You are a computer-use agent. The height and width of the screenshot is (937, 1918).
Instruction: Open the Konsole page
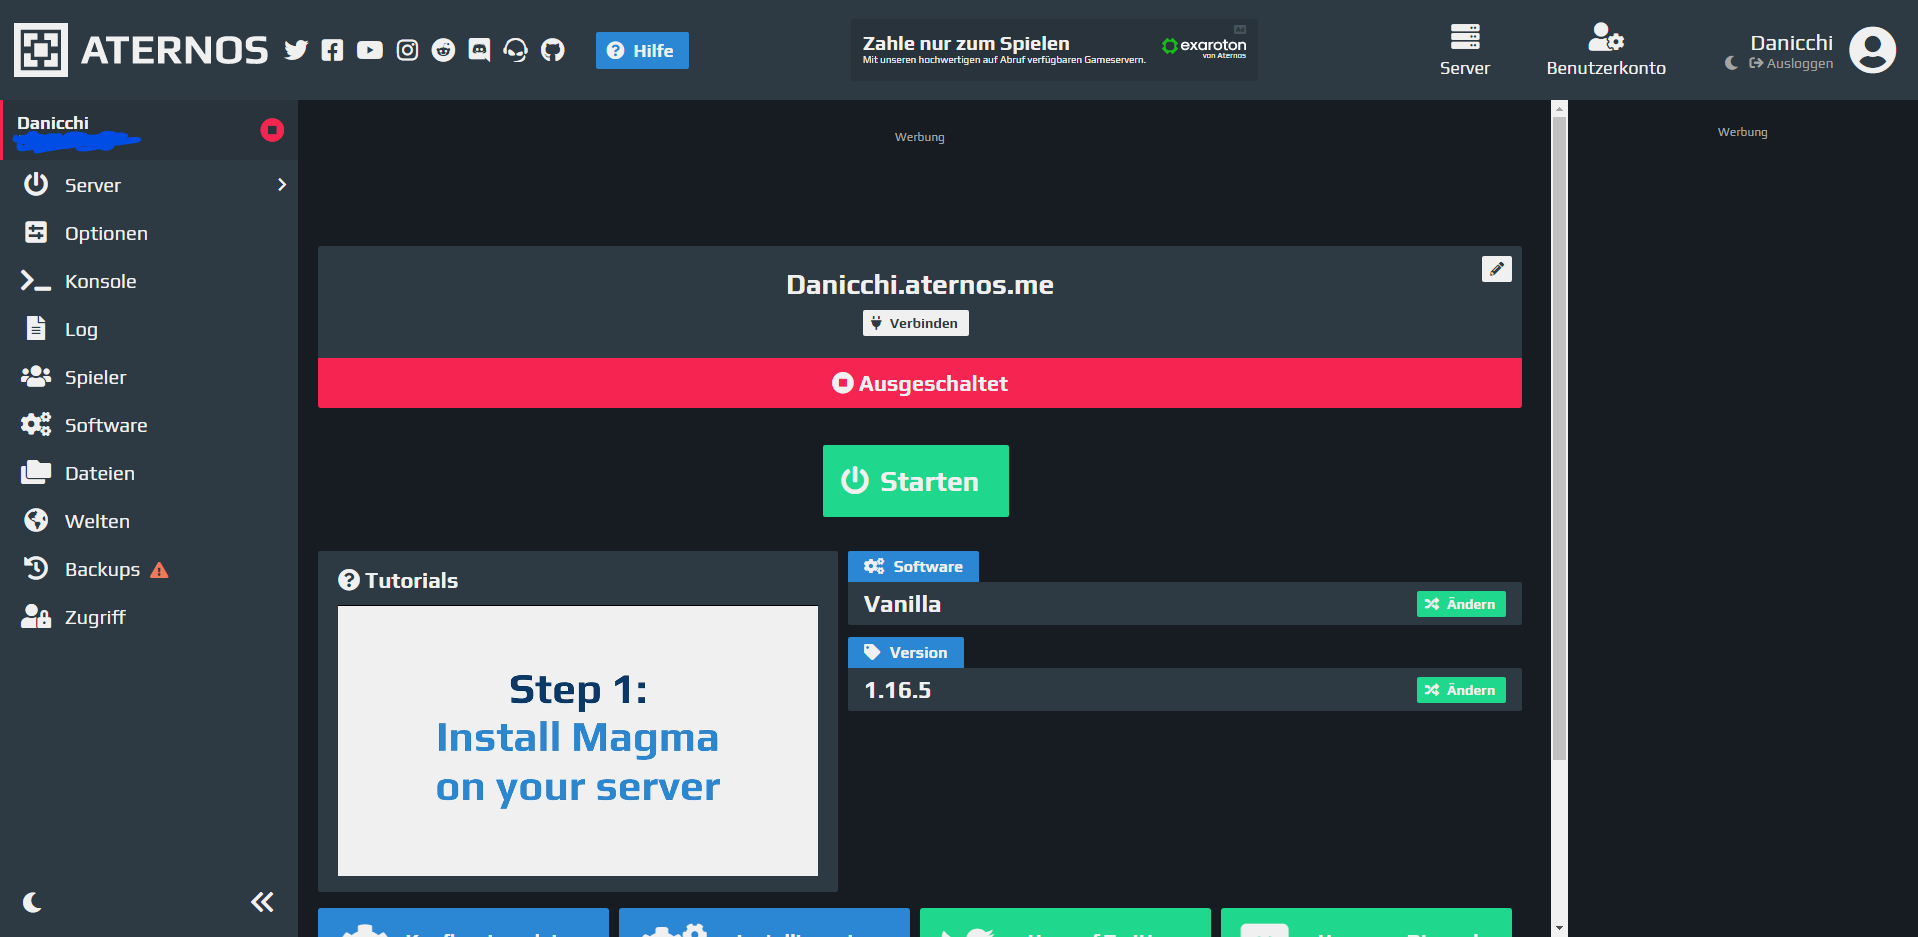[149, 281]
